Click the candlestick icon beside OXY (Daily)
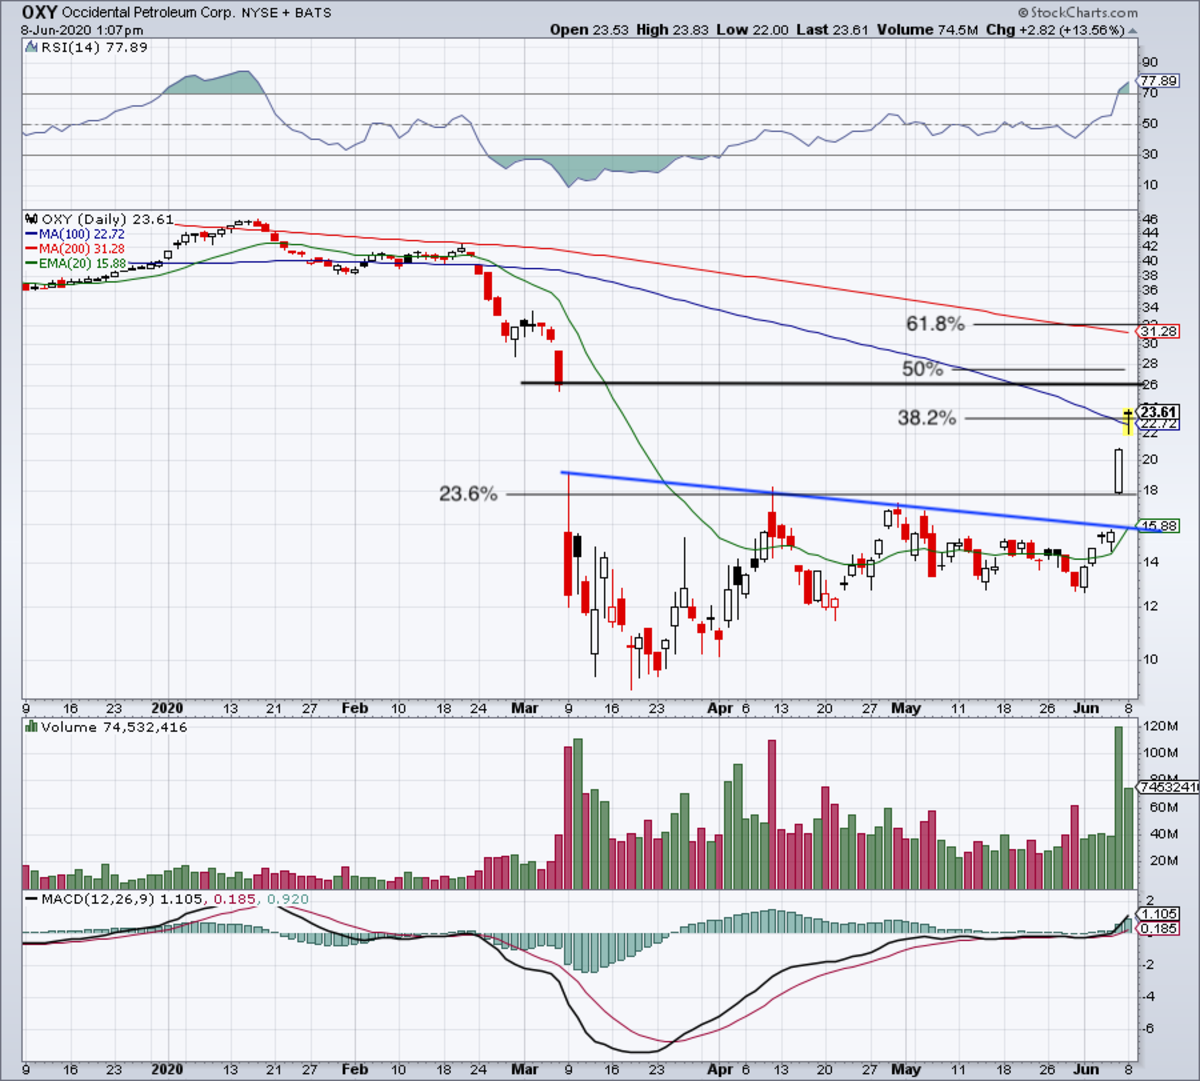1200x1081 pixels. pos(31,219)
